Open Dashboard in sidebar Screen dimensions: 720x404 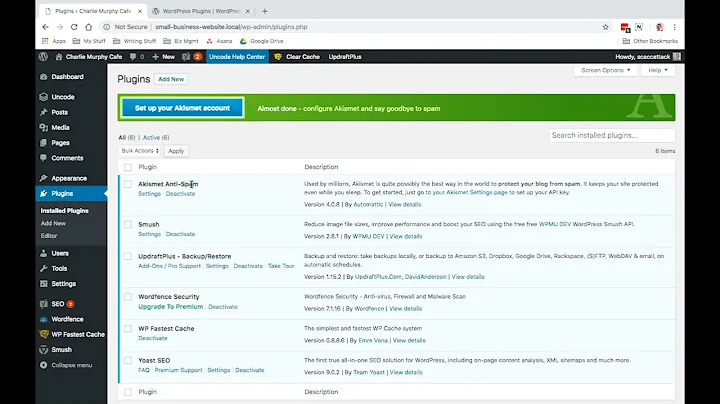68,77
